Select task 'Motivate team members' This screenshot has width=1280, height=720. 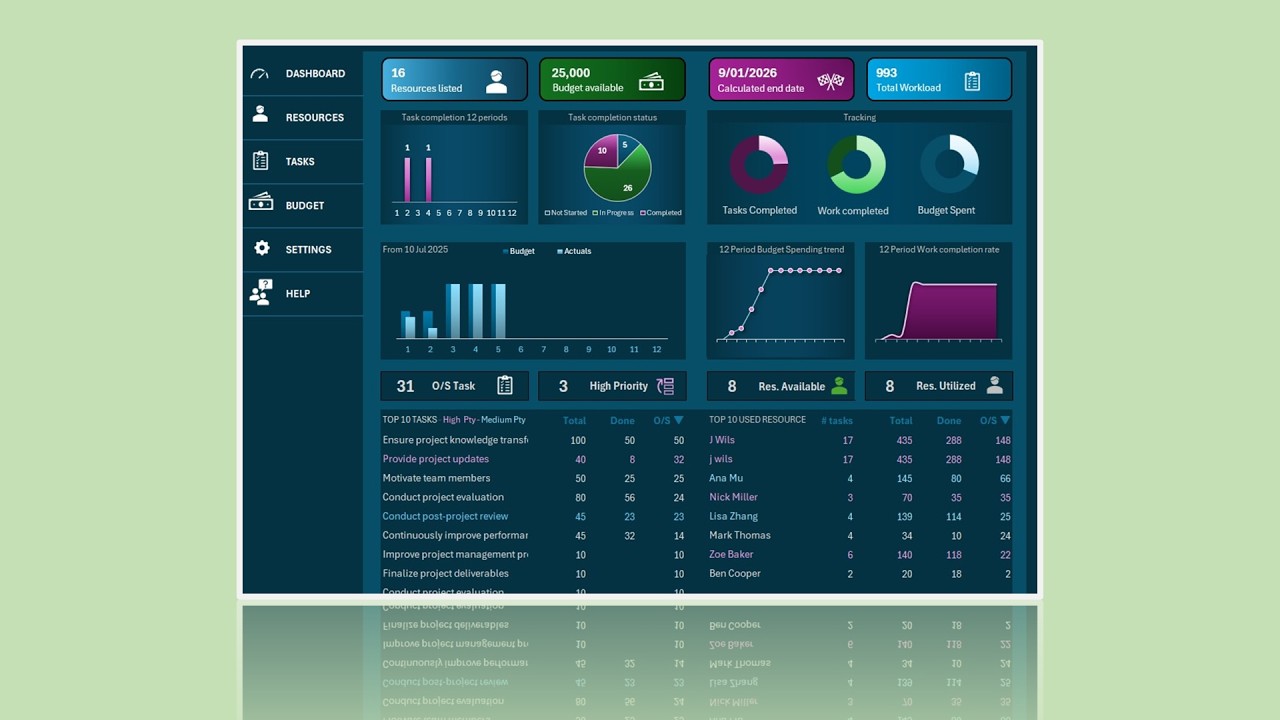point(436,478)
